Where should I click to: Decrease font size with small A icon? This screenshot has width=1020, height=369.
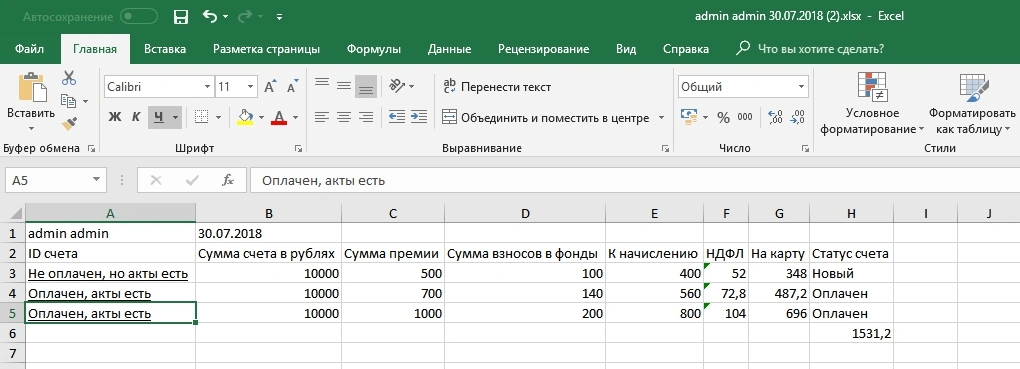[292, 87]
